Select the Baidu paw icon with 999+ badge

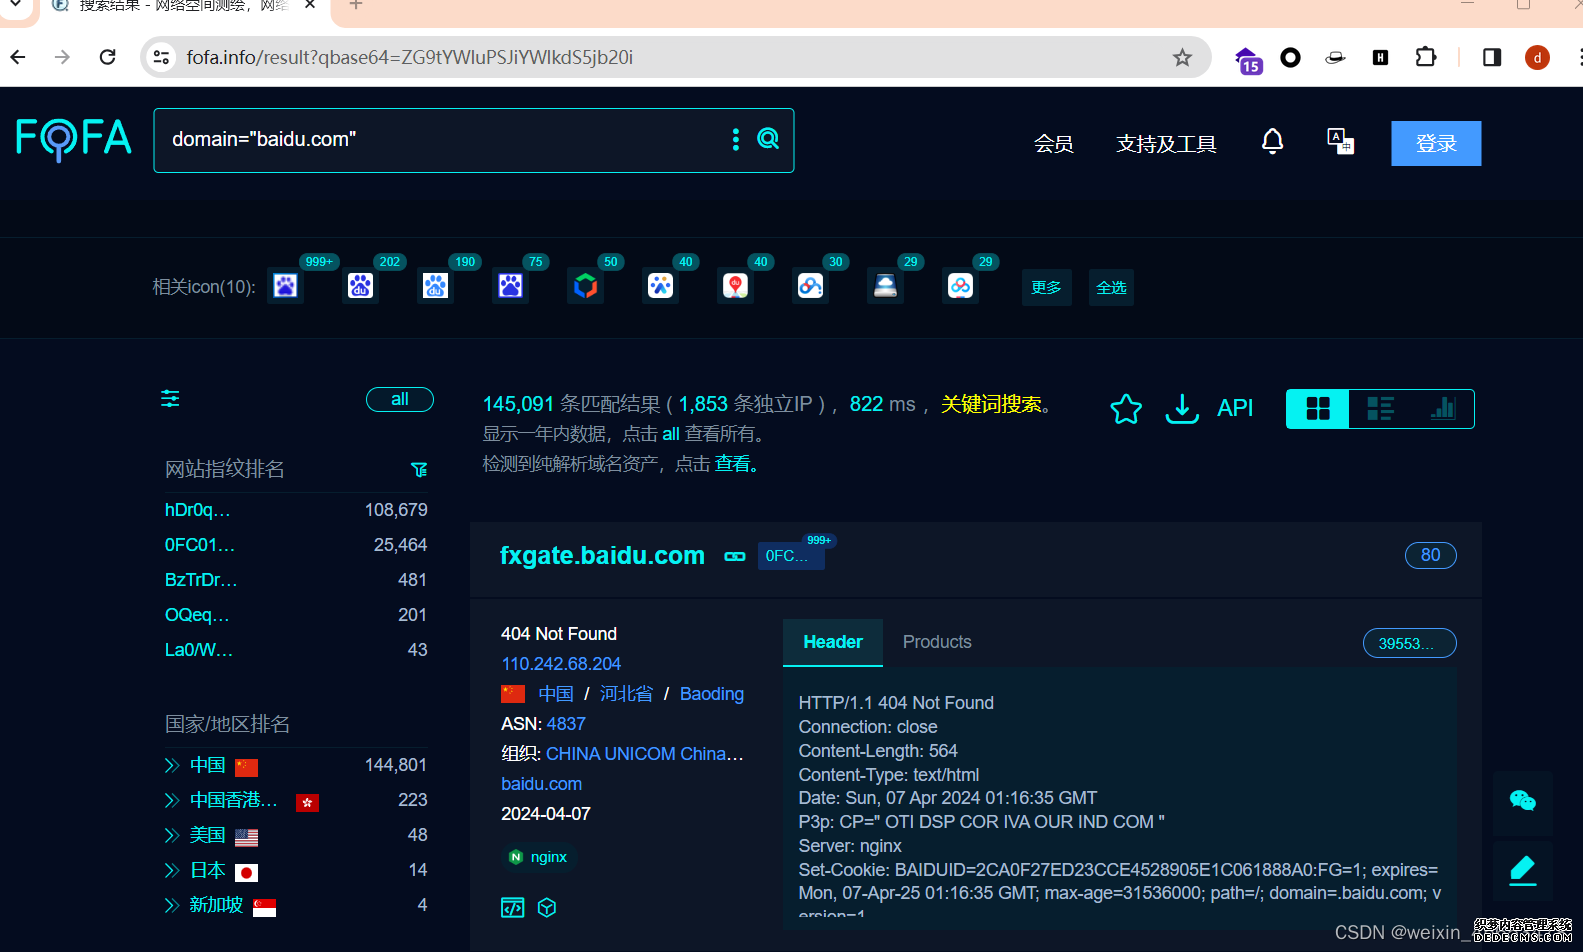pyautogui.click(x=286, y=287)
